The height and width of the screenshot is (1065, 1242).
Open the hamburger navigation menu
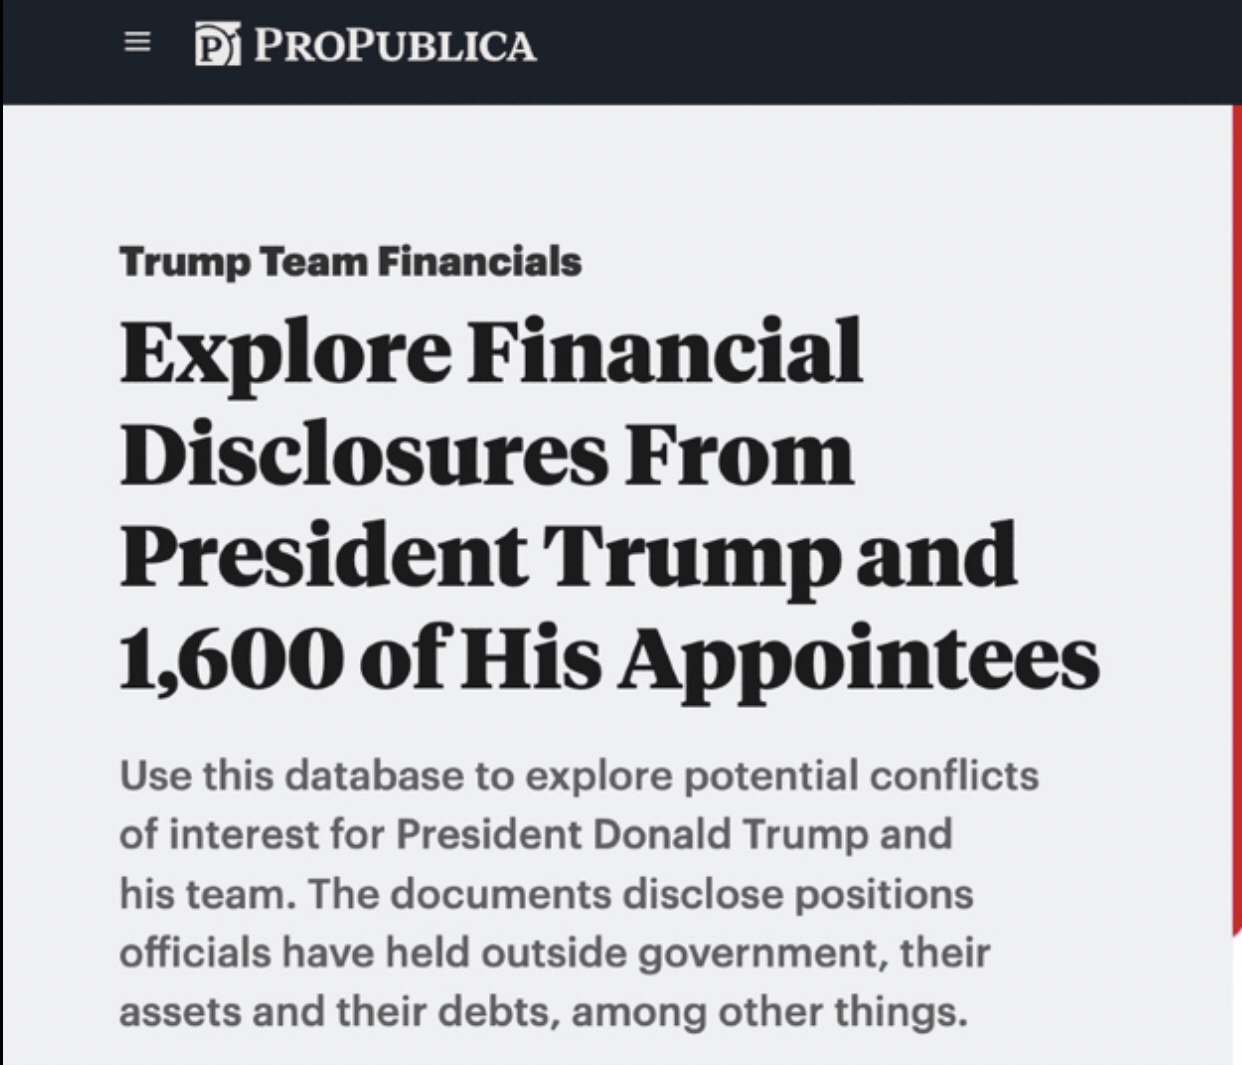point(137,43)
